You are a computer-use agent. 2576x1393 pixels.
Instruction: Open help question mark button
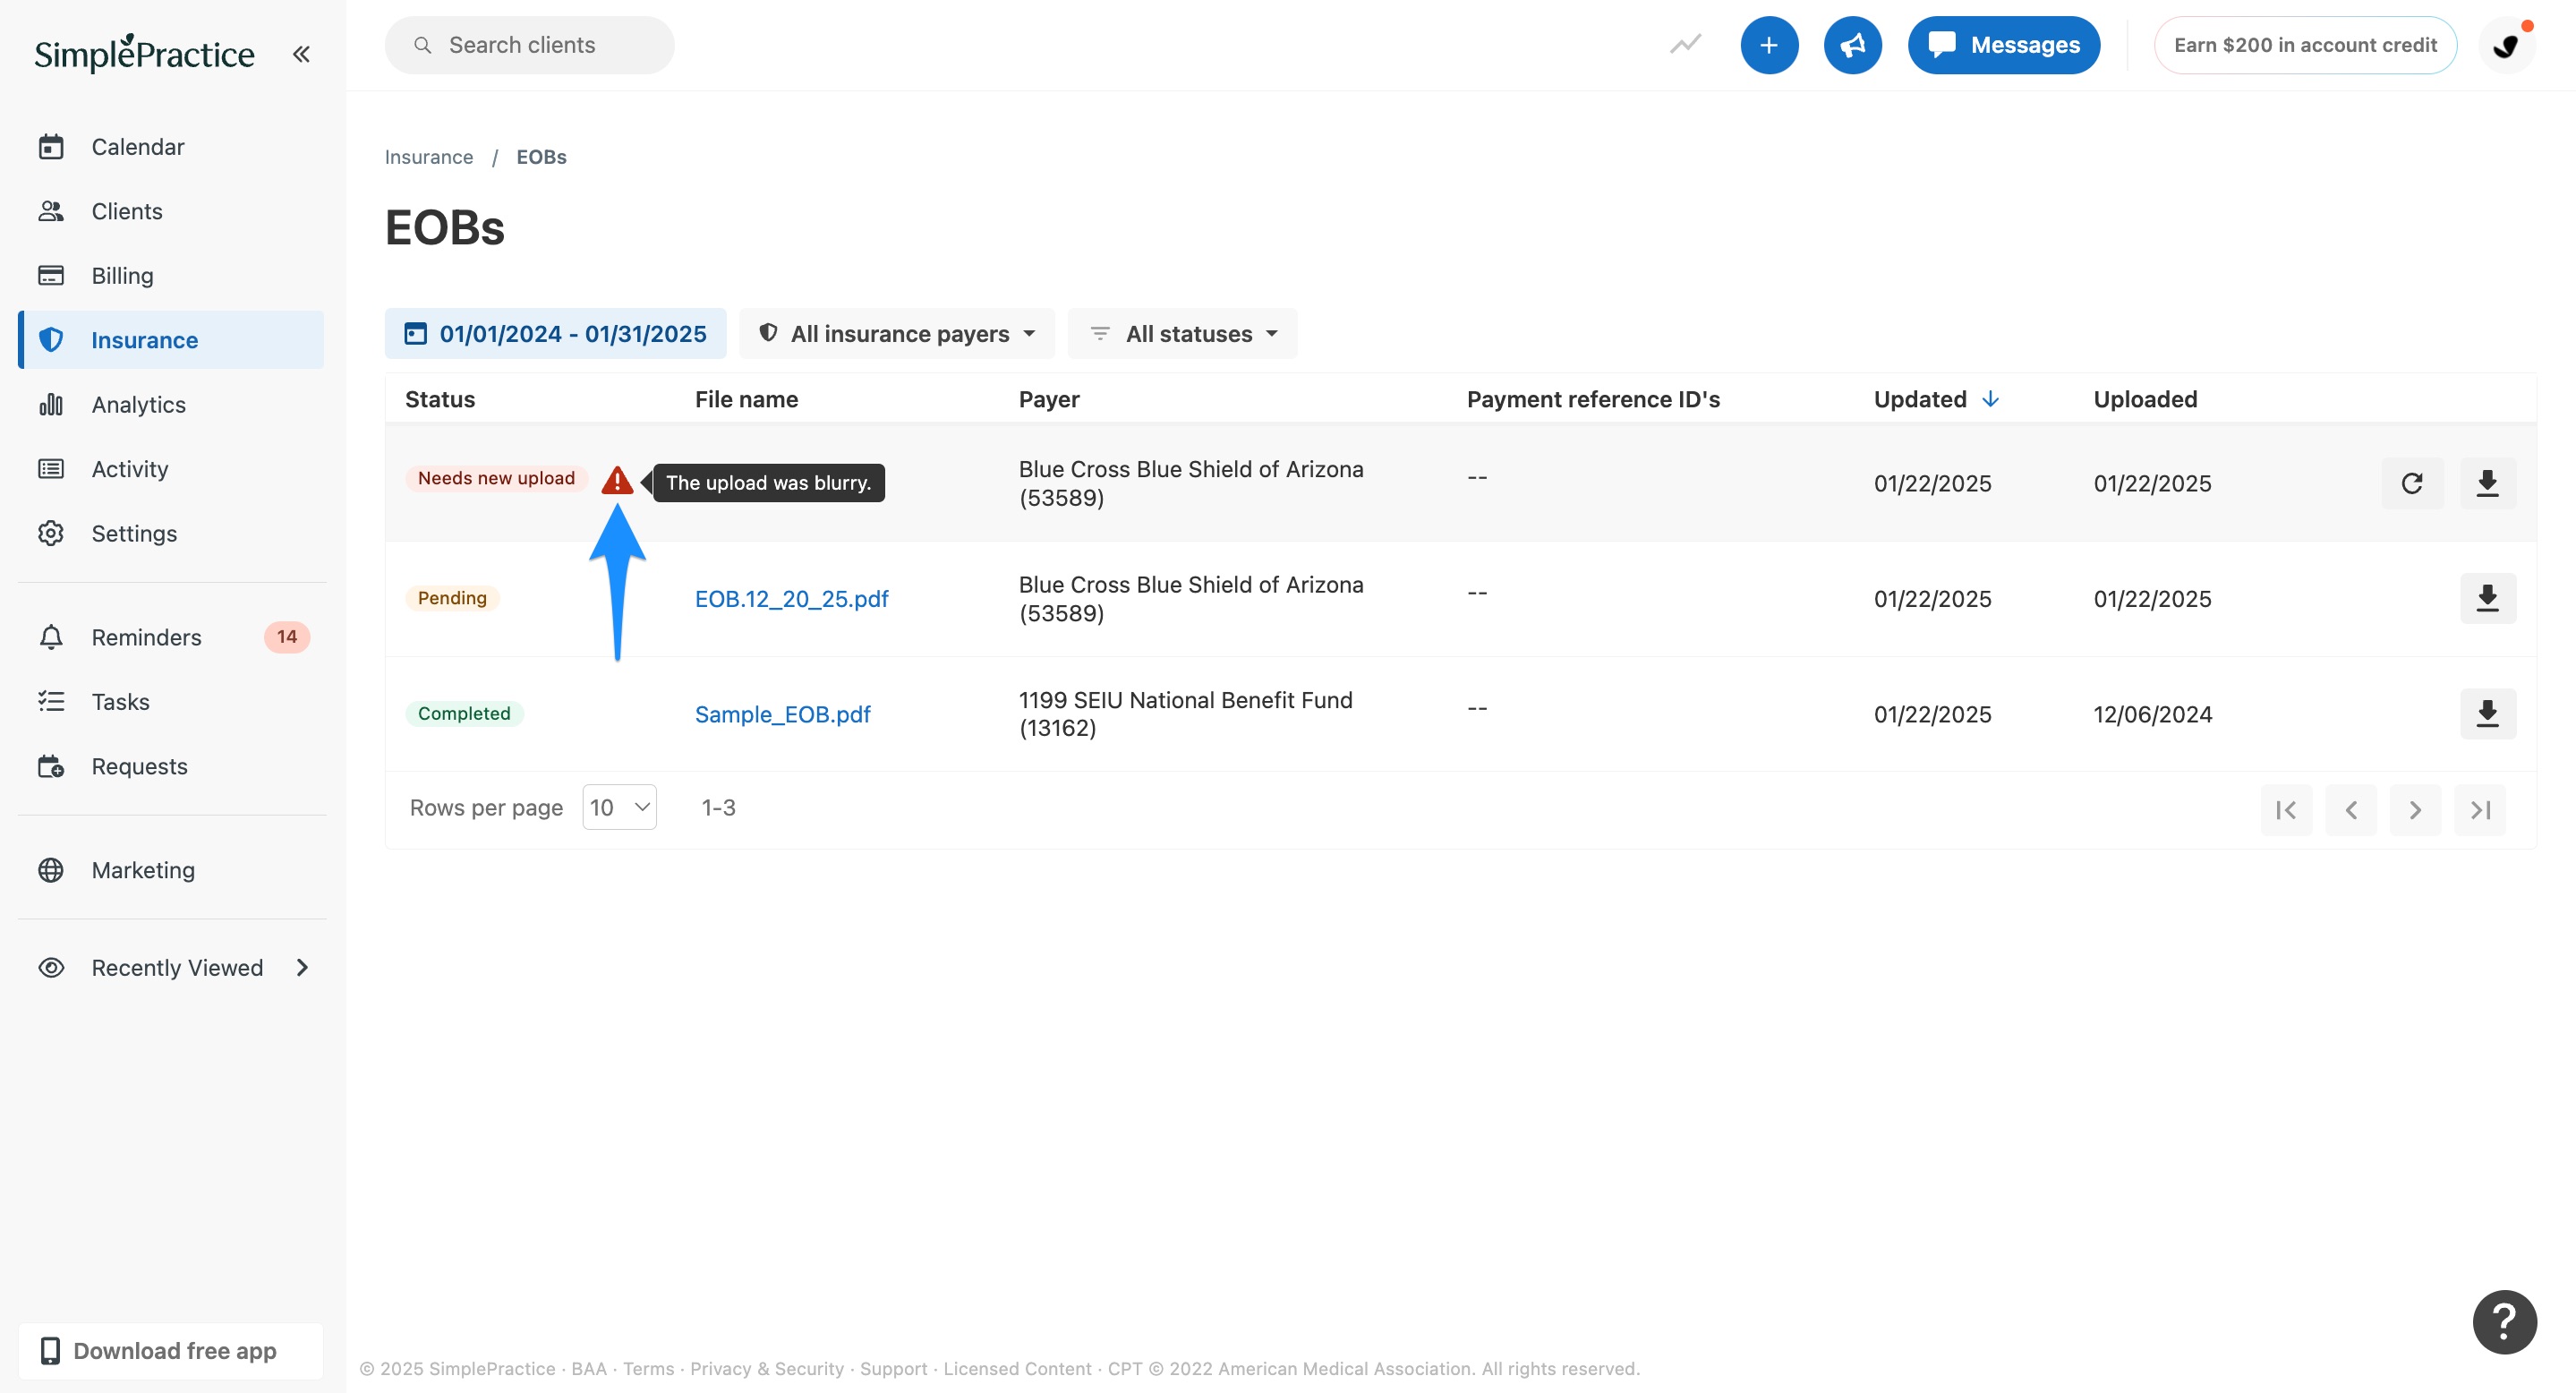click(2504, 1322)
